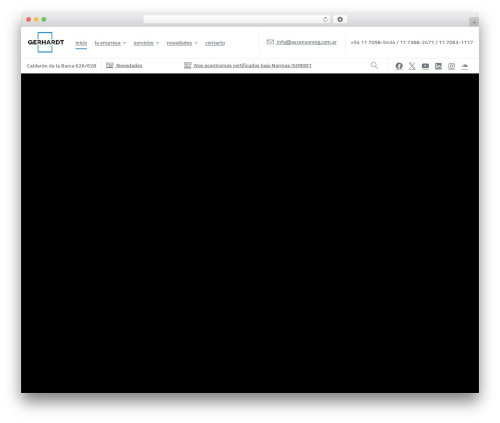Open the Novedades link in secondary bar
This screenshot has height=423, width=500.
pos(129,66)
